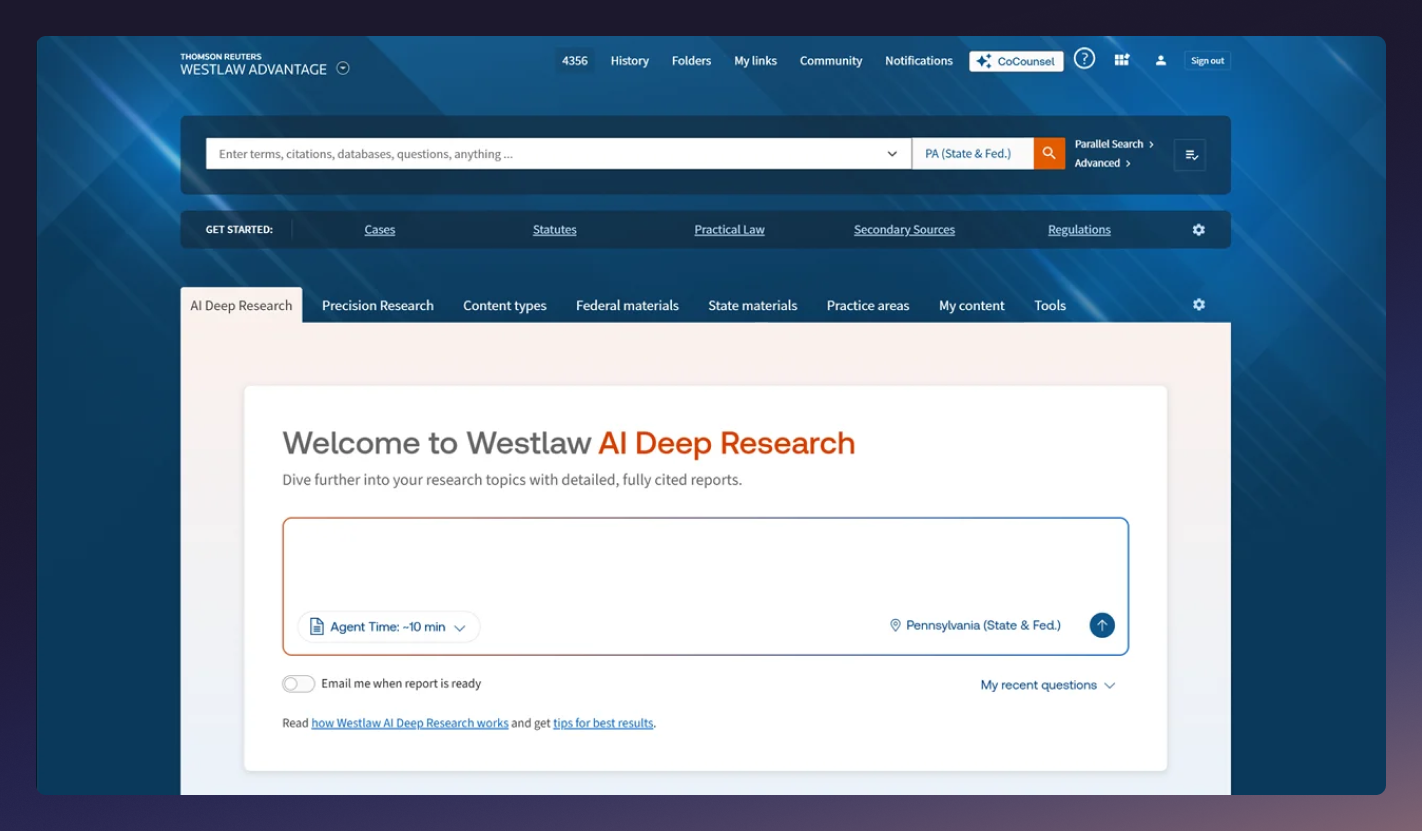1422x831 pixels.
Task: Open the gear icon beside the research tabs
Action: [x=1197, y=304]
